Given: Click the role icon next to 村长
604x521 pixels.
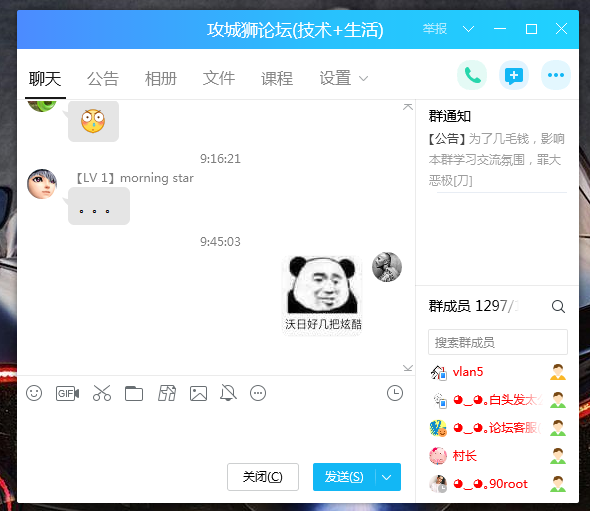Looking at the screenshot, I should [558, 456].
